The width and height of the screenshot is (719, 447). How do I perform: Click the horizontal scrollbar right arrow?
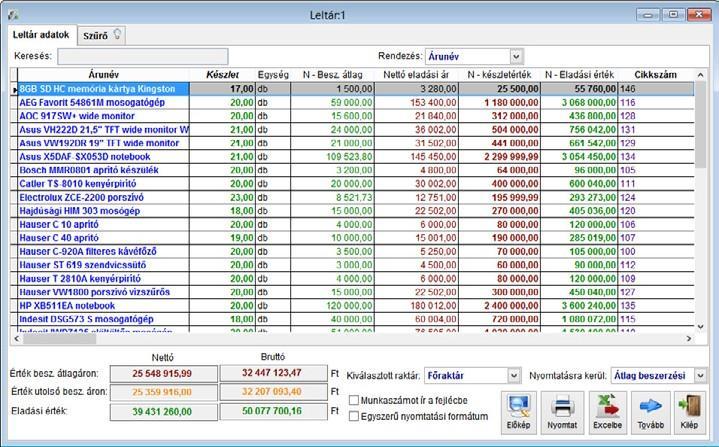pos(689,339)
